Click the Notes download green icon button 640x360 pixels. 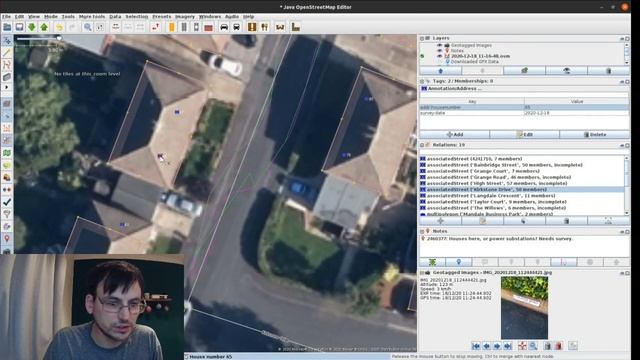coord(432,262)
